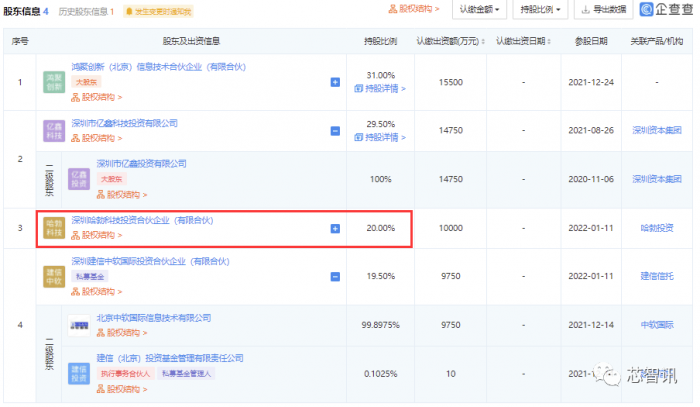Click the 股东及出资信息 column header
This screenshot has height=407, width=700.
[191, 41]
